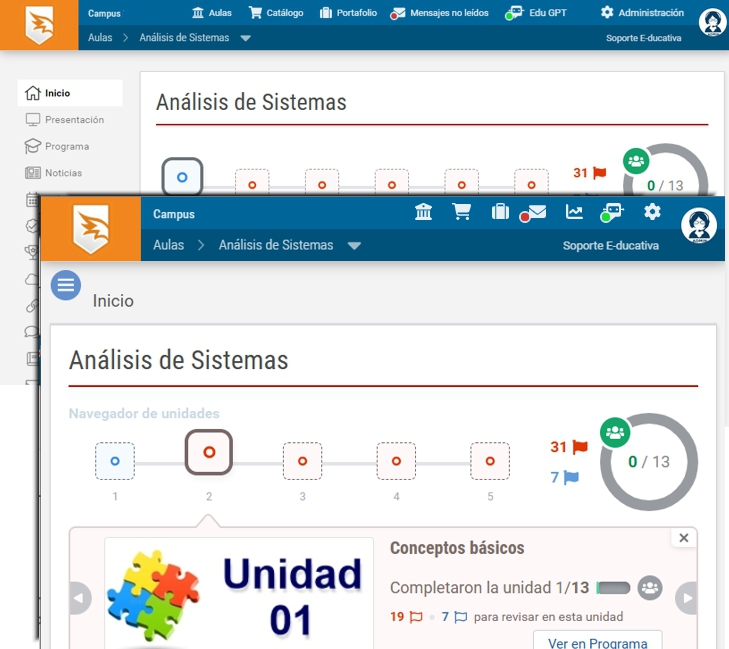Select unit 4 in the Navegador de unidades
The width and height of the screenshot is (729, 649).
click(396, 461)
